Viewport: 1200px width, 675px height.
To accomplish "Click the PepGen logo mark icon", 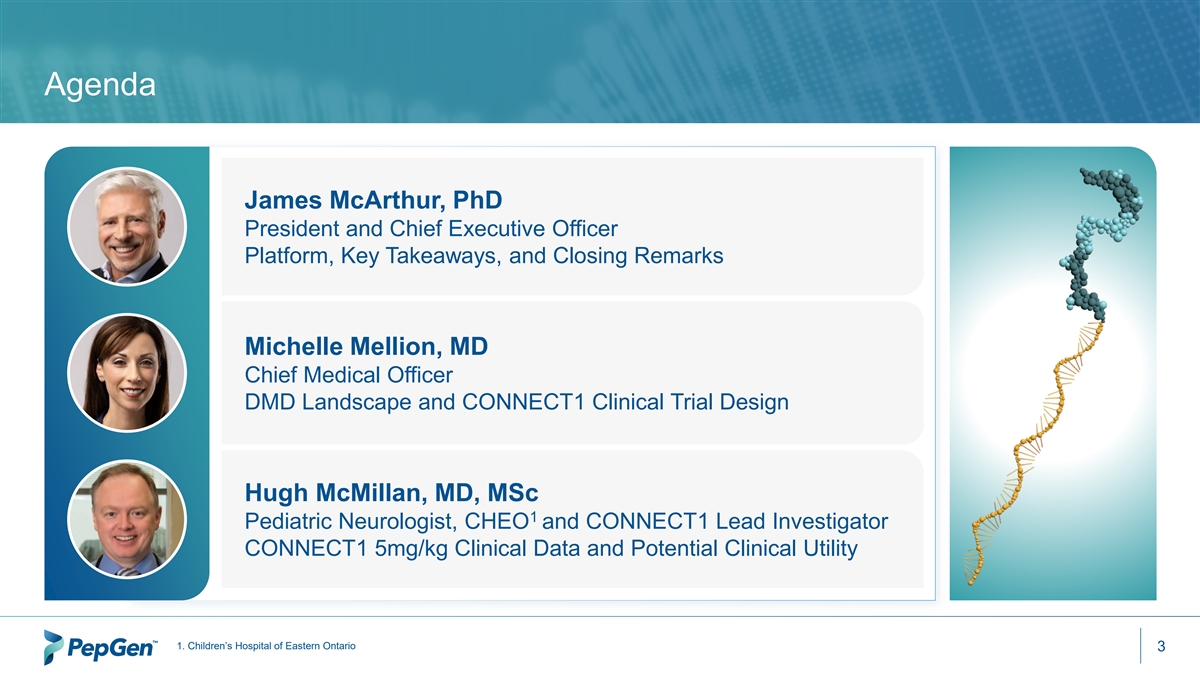I will (54, 647).
